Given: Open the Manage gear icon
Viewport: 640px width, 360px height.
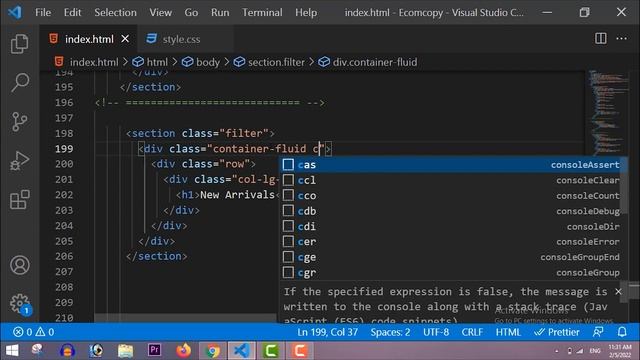Looking at the screenshot, I should (x=20, y=304).
